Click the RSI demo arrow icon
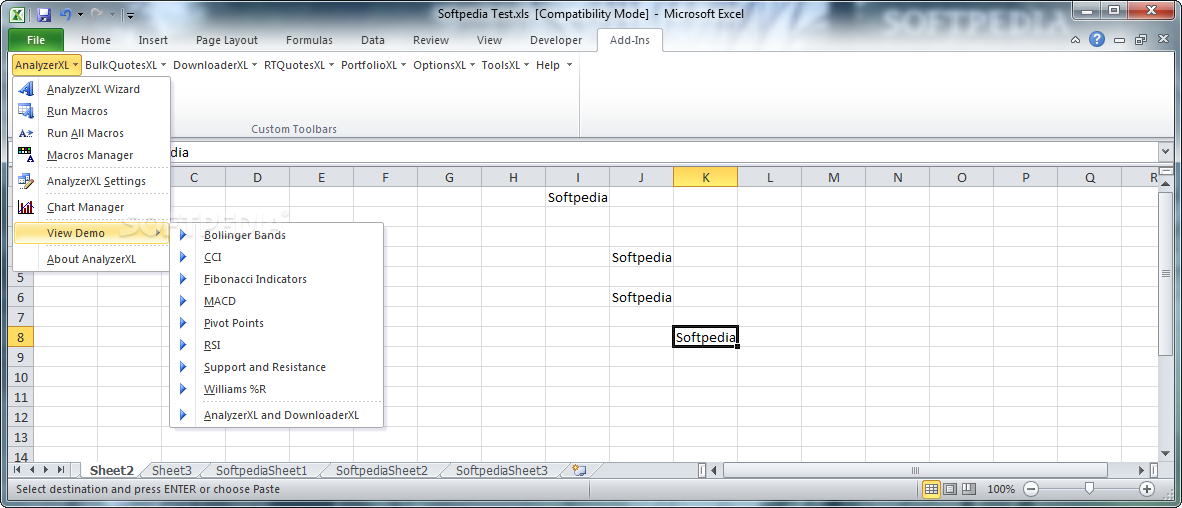 [182, 345]
